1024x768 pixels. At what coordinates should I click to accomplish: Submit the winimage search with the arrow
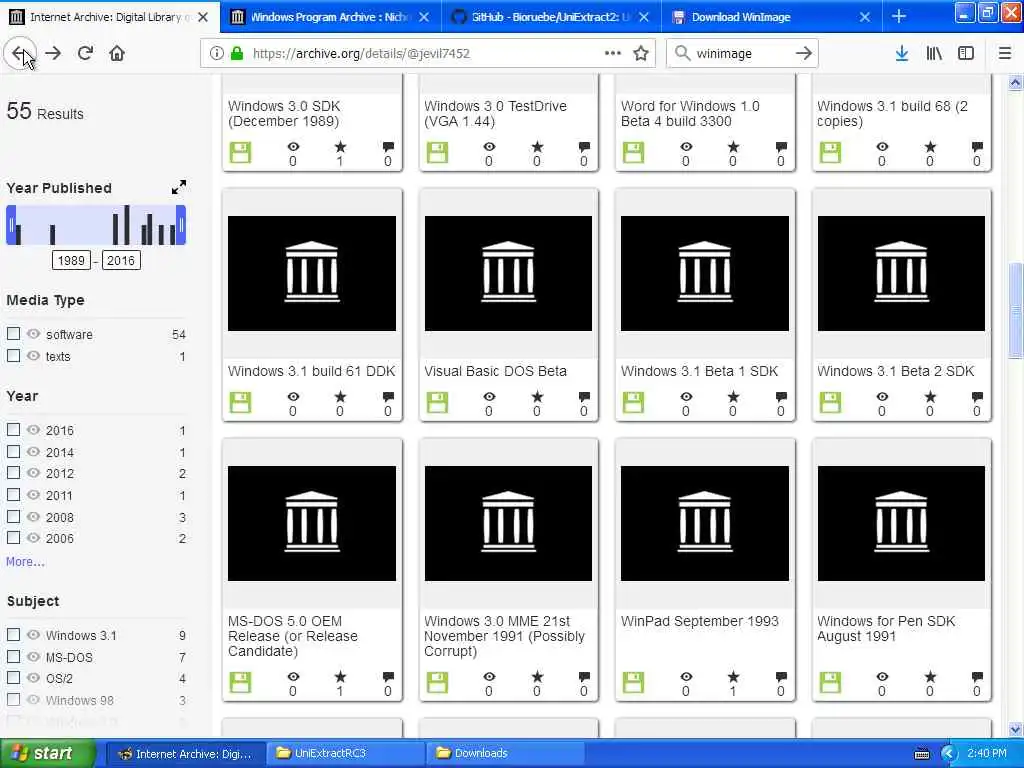804,54
